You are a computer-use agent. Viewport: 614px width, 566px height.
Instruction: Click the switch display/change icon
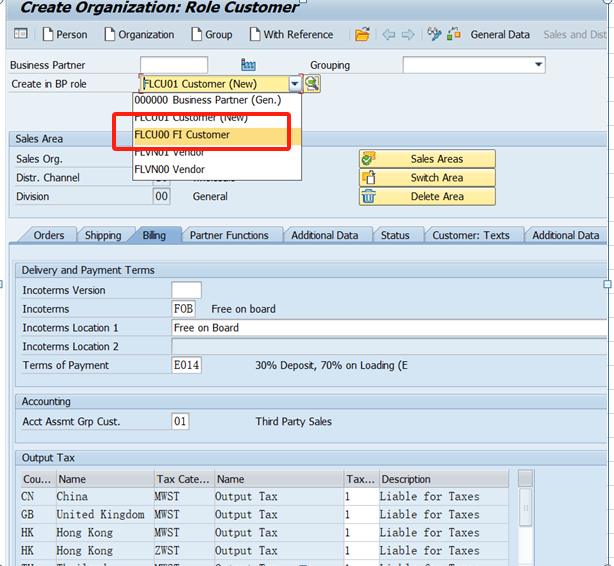(x=434, y=35)
